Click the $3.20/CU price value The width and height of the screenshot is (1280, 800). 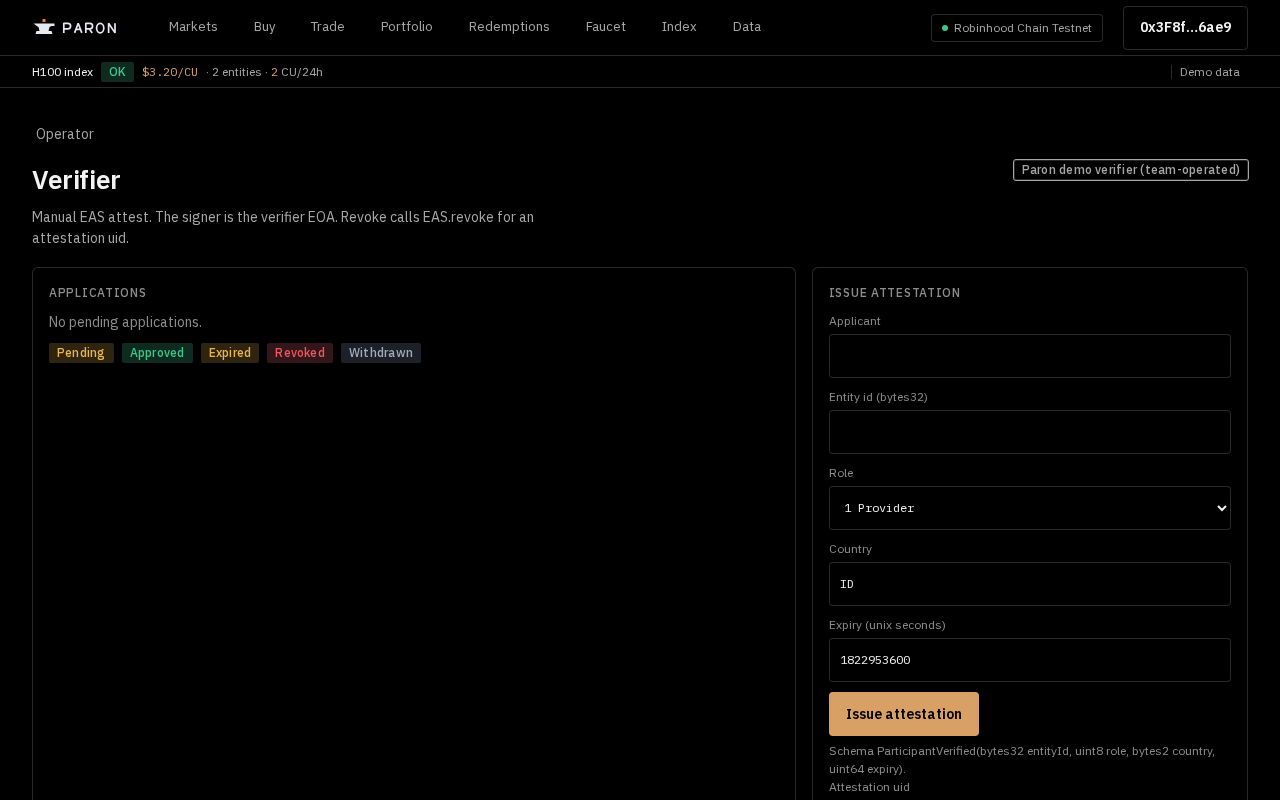tap(170, 72)
